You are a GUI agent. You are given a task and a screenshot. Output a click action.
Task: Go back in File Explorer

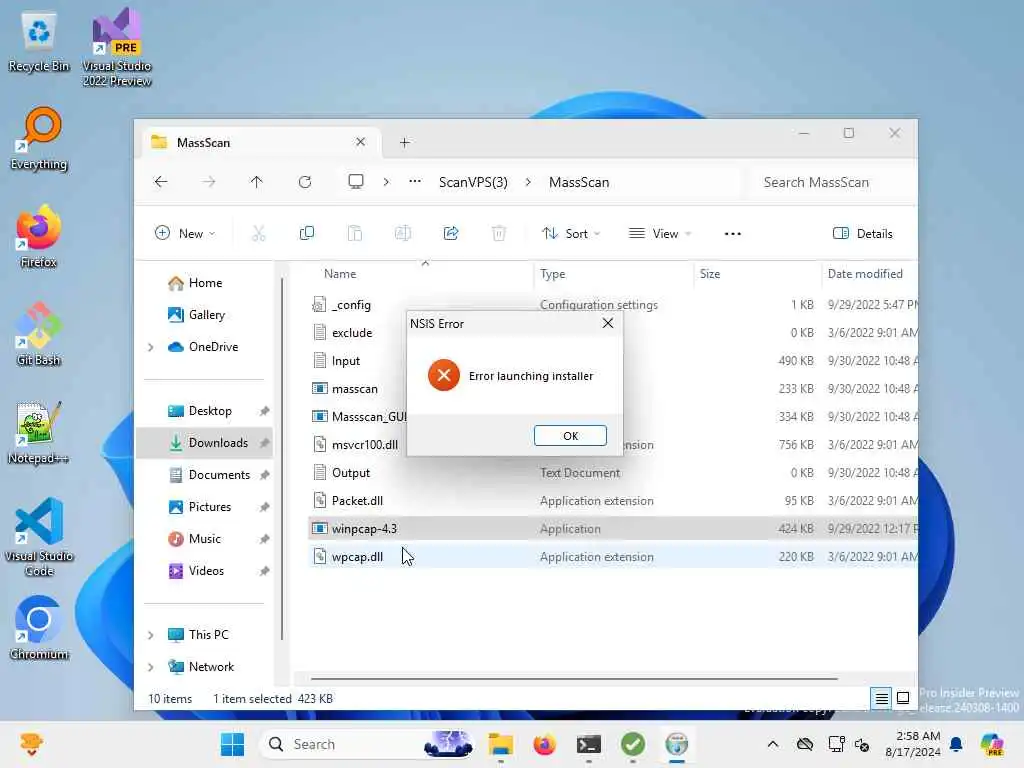(161, 182)
